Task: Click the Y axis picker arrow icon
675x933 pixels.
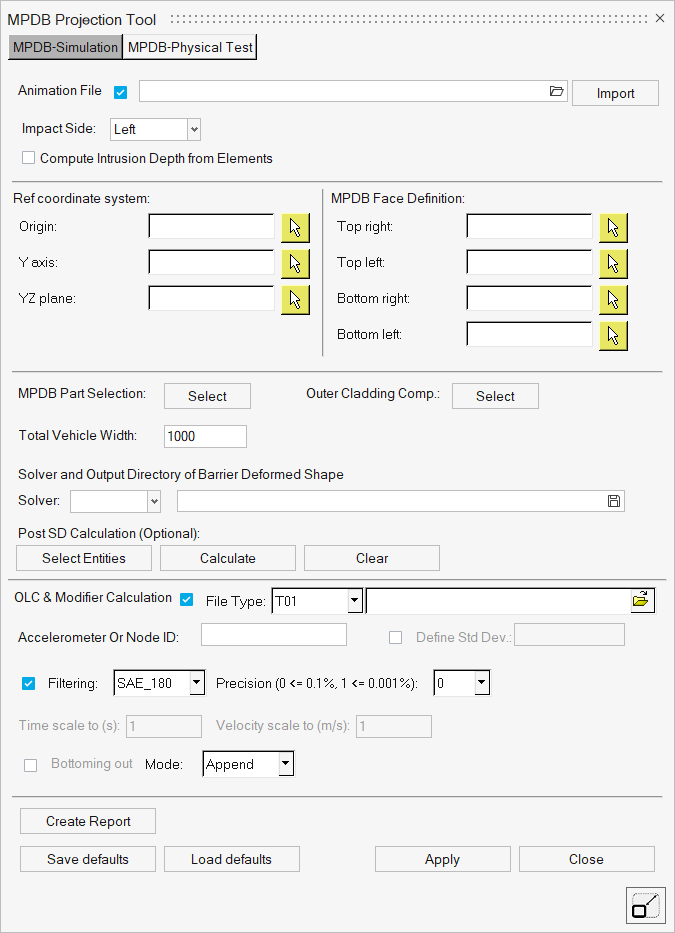Action: click(295, 264)
